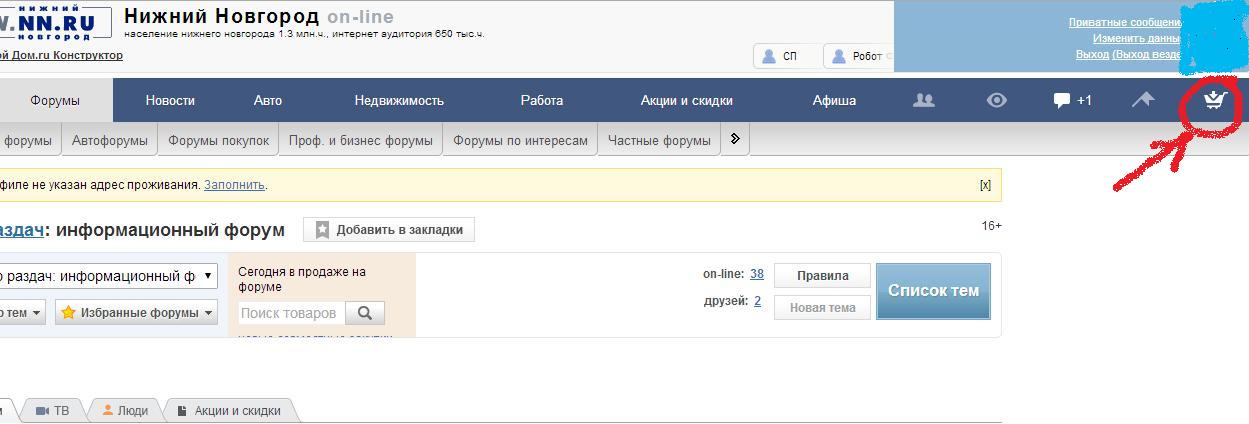Open the online users count link 38
The height and width of the screenshot is (424, 1249).
[x=757, y=274]
